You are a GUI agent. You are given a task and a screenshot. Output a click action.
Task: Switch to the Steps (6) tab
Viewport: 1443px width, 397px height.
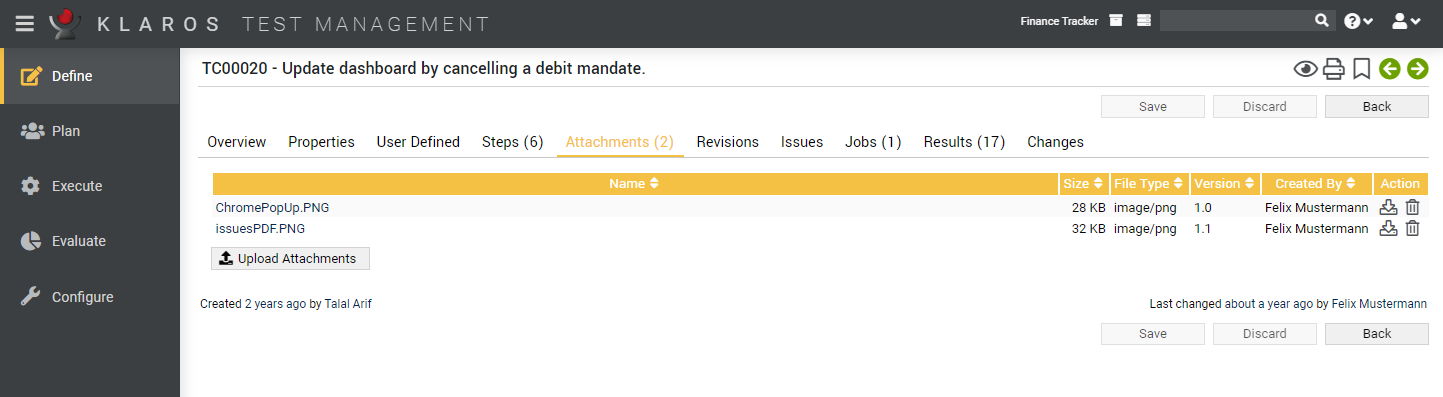click(x=512, y=142)
